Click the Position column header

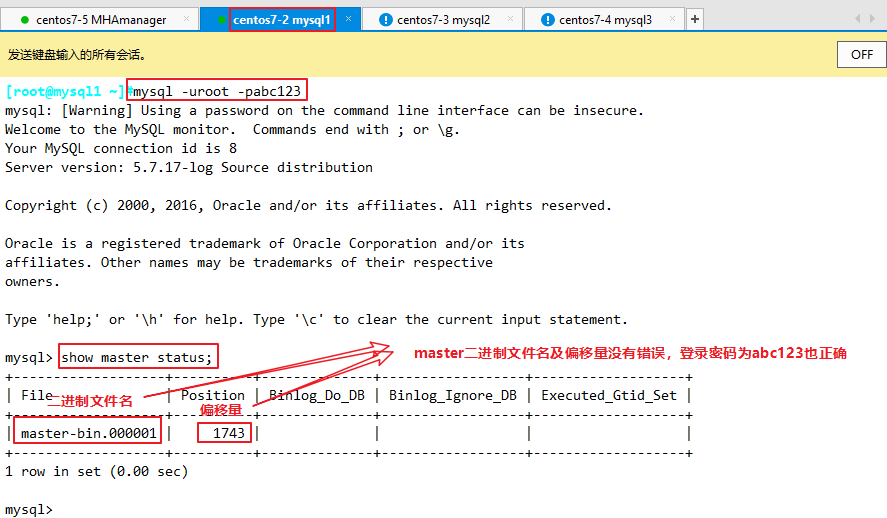click(x=213, y=395)
